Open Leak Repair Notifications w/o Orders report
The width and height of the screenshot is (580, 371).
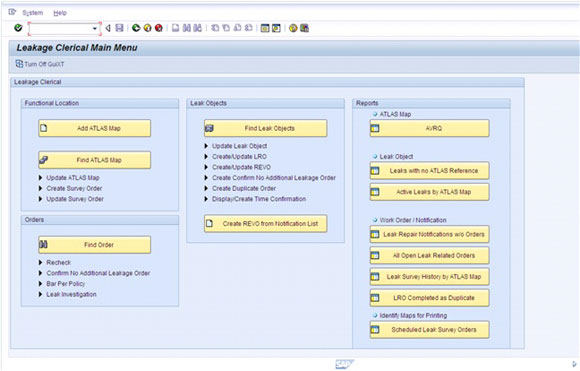click(429, 235)
